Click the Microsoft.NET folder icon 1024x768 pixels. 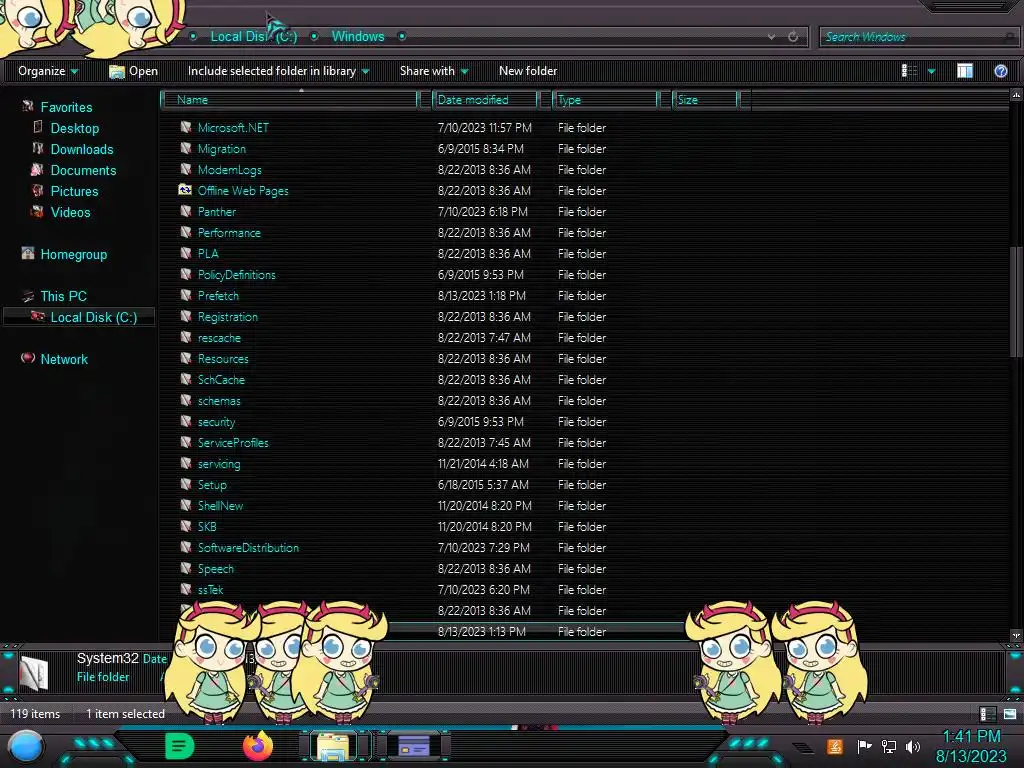[185, 127]
